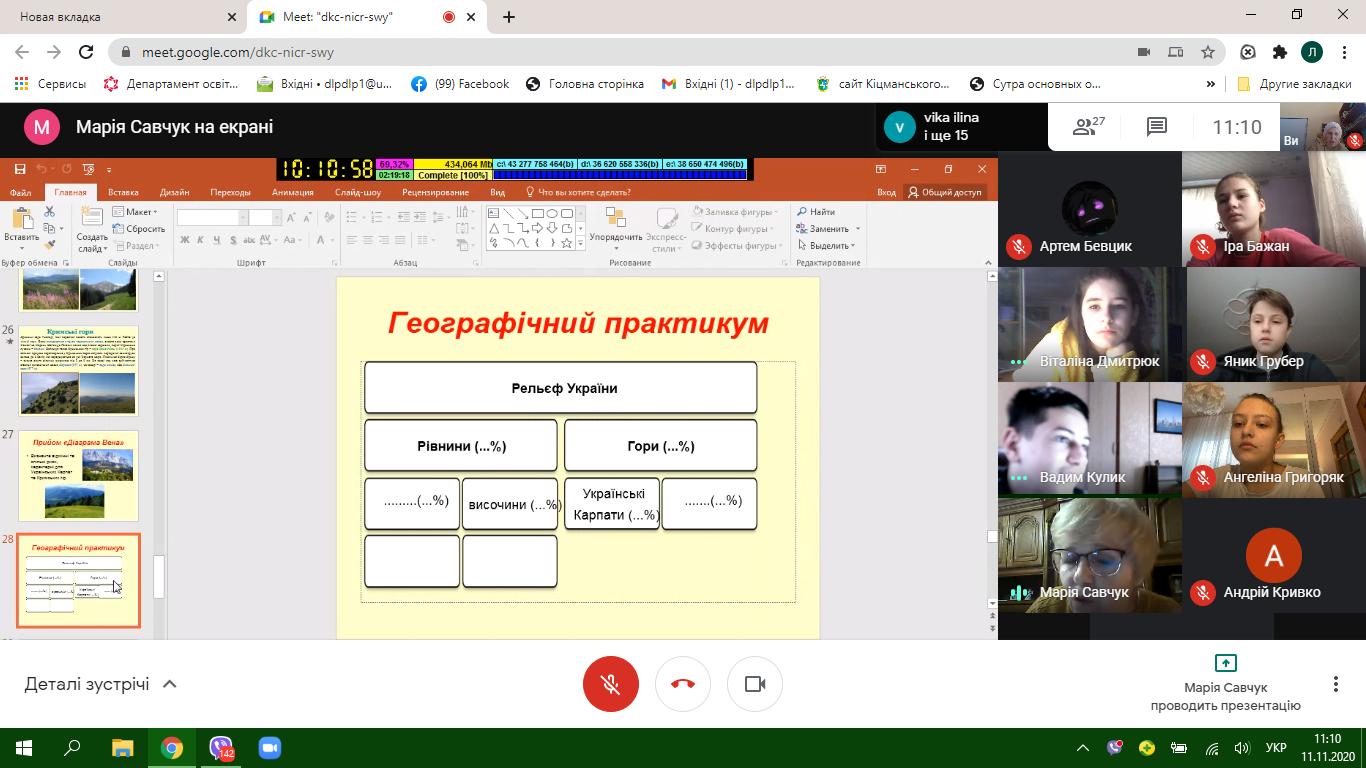
Task: Open Viber from the Windows taskbar
Action: click(221, 748)
